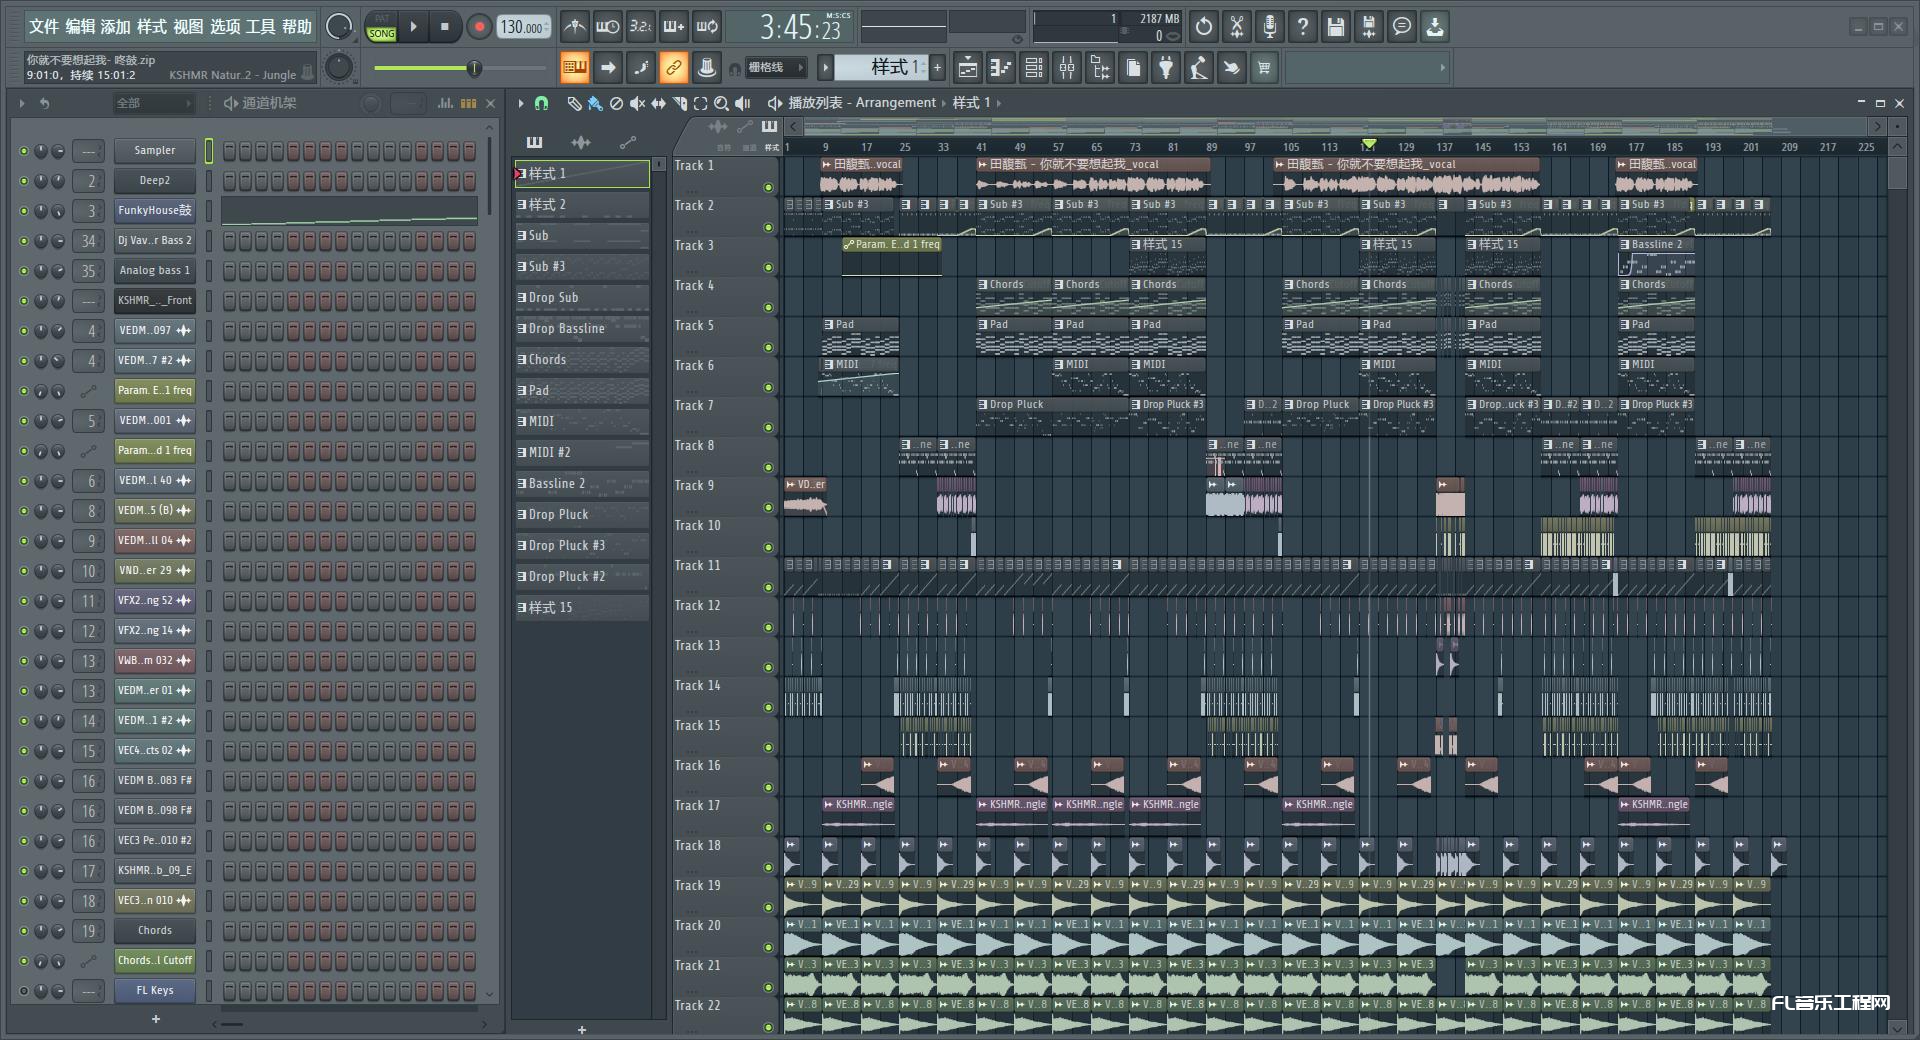Click the Play transport button
The height and width of the screenshot is (1040, 1920).
pos(413,27)
